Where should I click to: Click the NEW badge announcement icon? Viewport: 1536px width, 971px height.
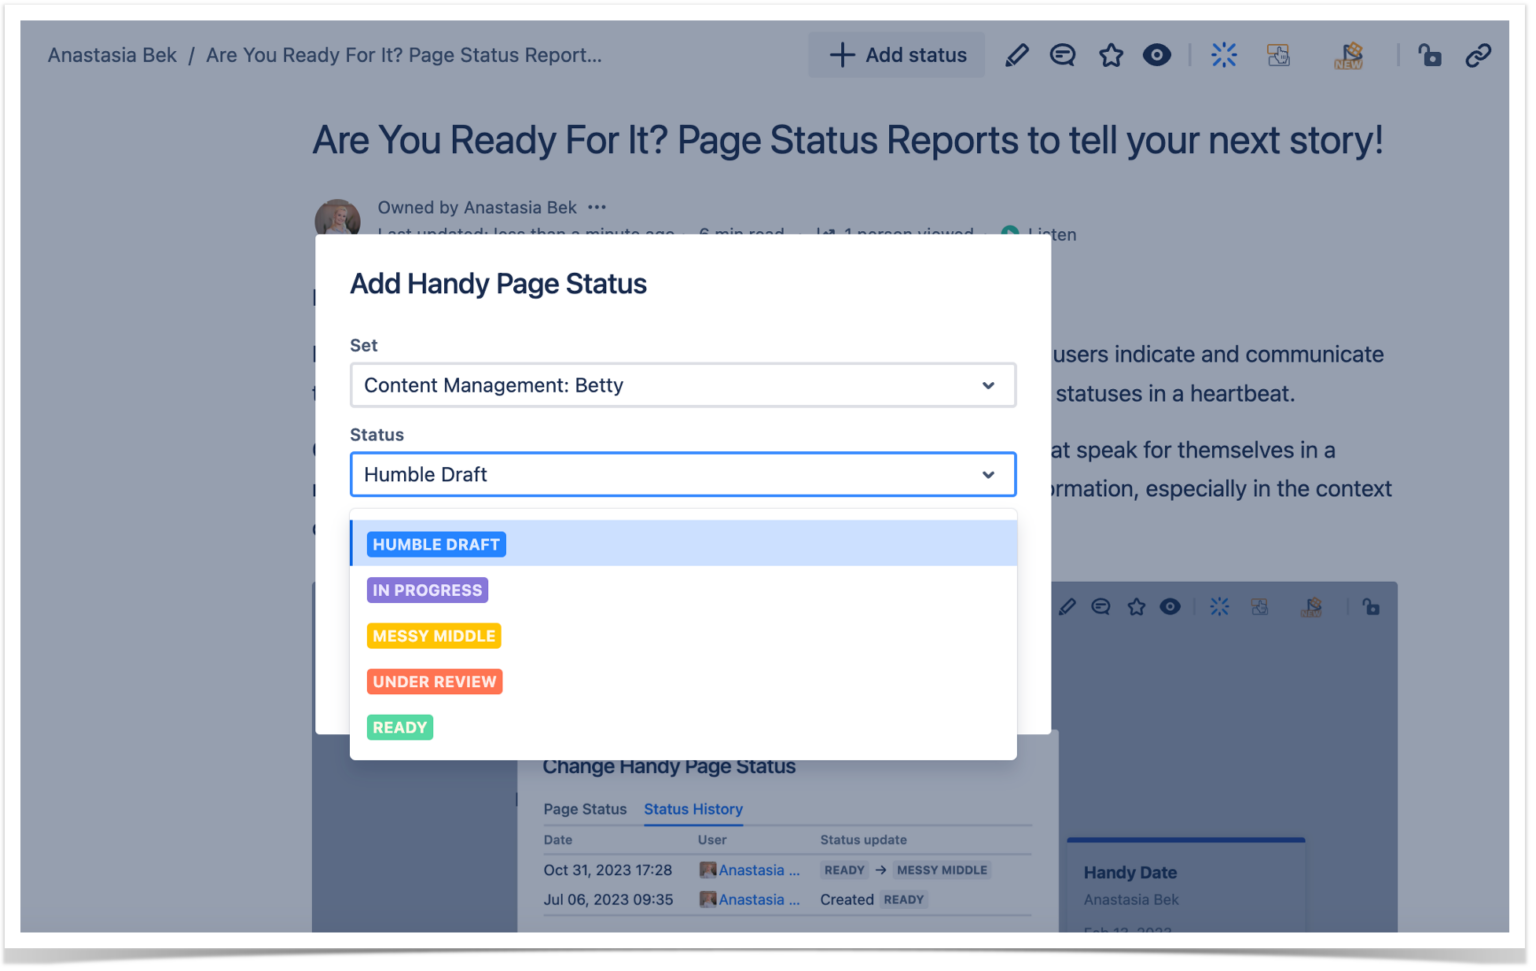click(1349, 56)
